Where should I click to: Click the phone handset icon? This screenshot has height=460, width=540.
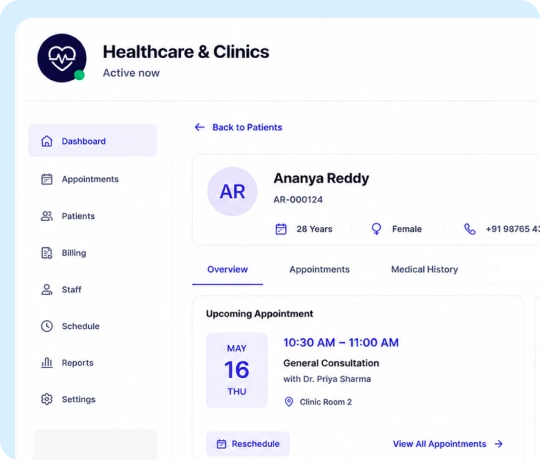(470, 229)
